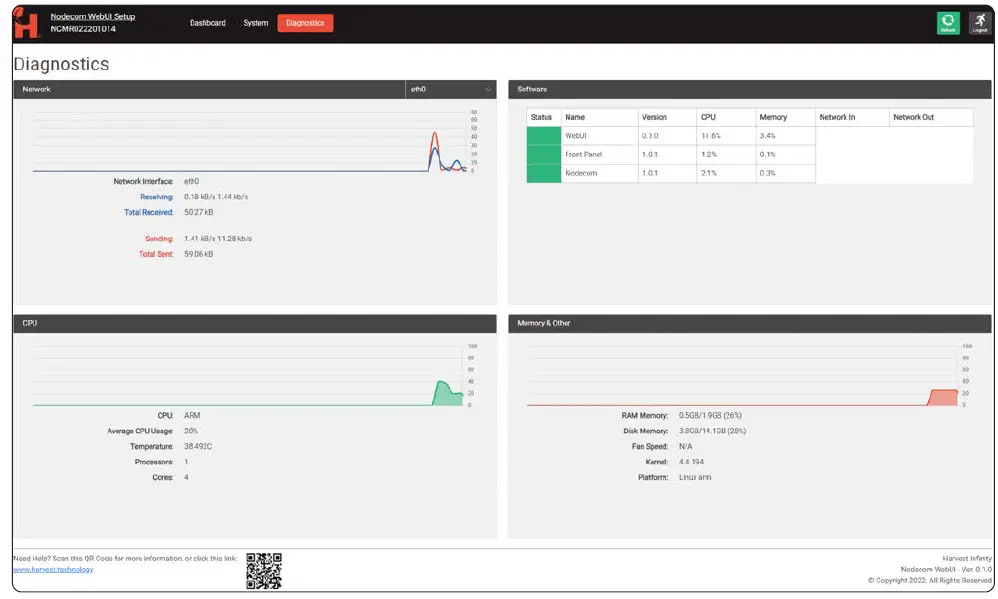This screenshot has height=599, width=998.
Task: Click the red Harvest logo icon
Action: (25, 24)
